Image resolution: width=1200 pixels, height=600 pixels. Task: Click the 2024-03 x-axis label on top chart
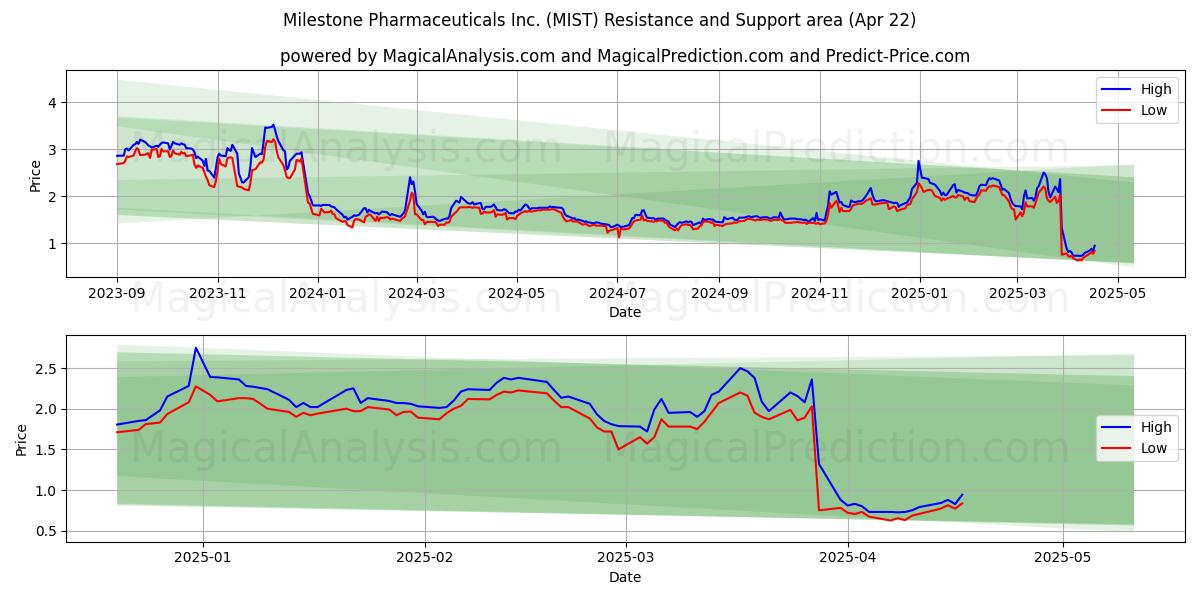pos(416,295)
